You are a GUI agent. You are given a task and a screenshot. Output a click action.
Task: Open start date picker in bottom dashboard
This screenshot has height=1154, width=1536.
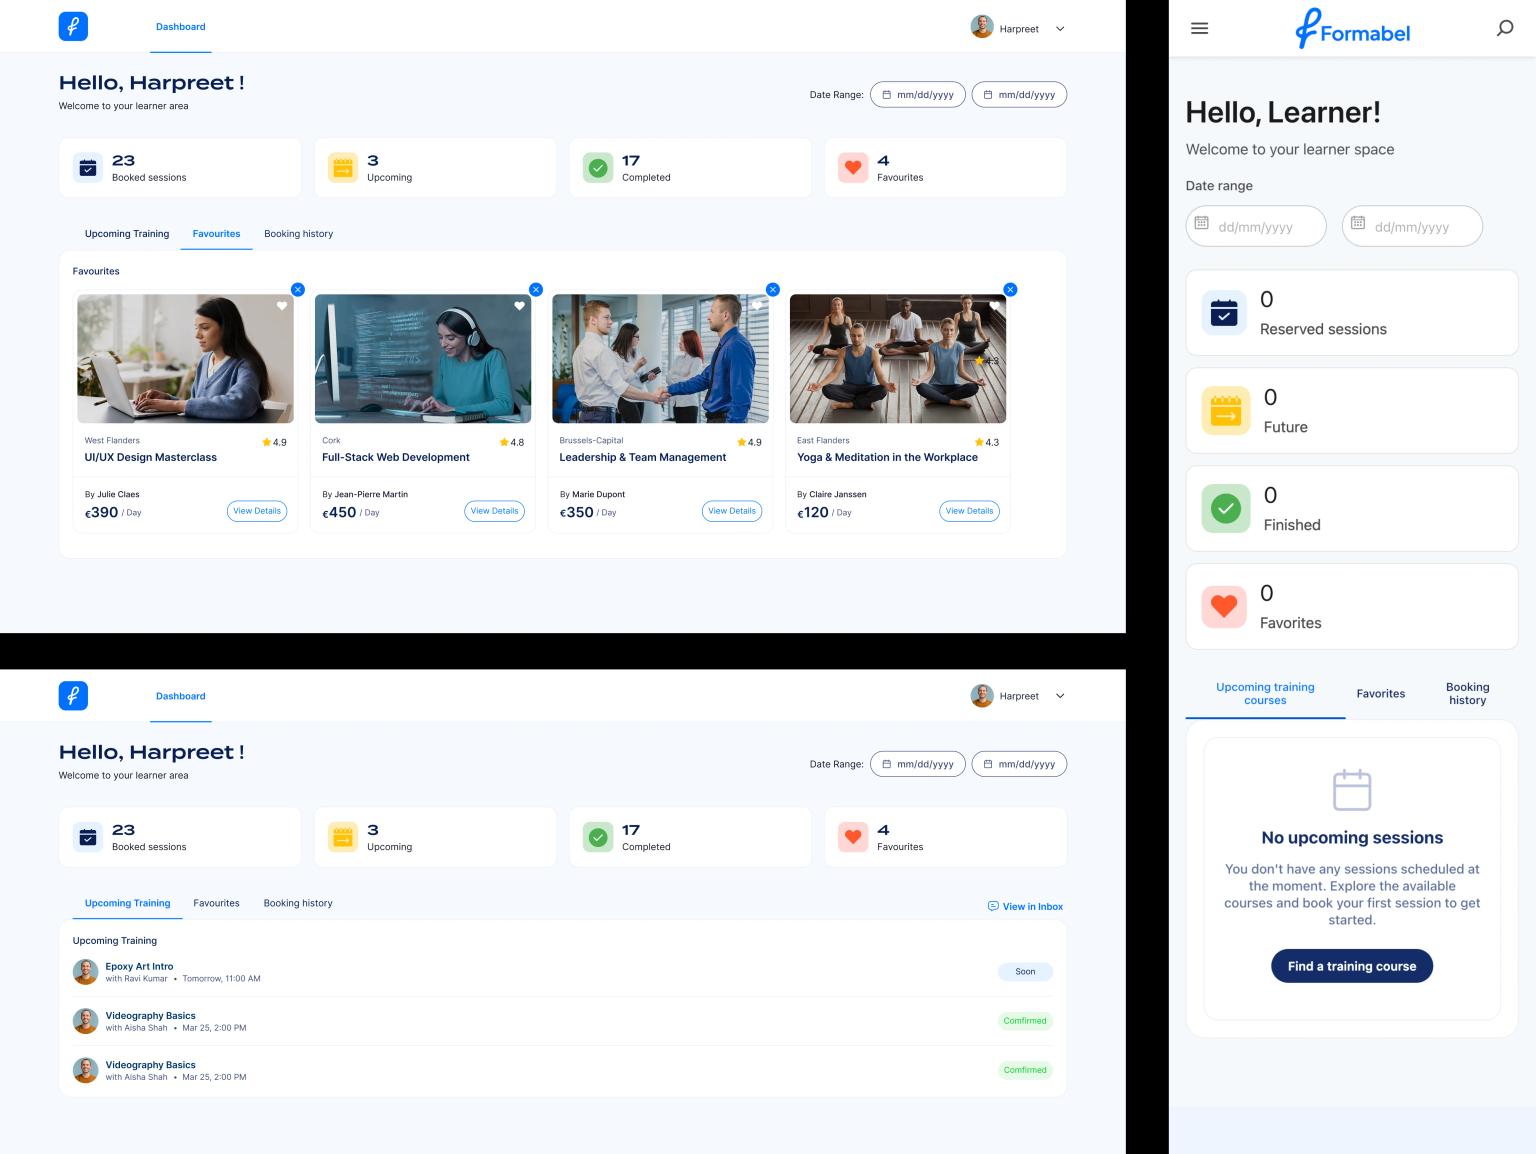918,764
